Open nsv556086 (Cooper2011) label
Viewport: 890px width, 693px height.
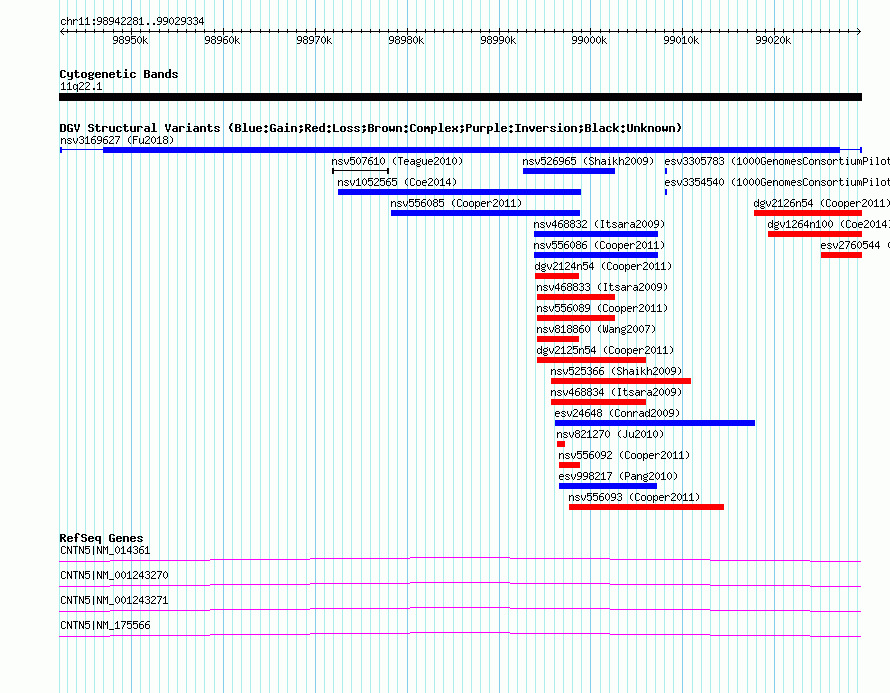pyautogui.click(x=599, y=245)
